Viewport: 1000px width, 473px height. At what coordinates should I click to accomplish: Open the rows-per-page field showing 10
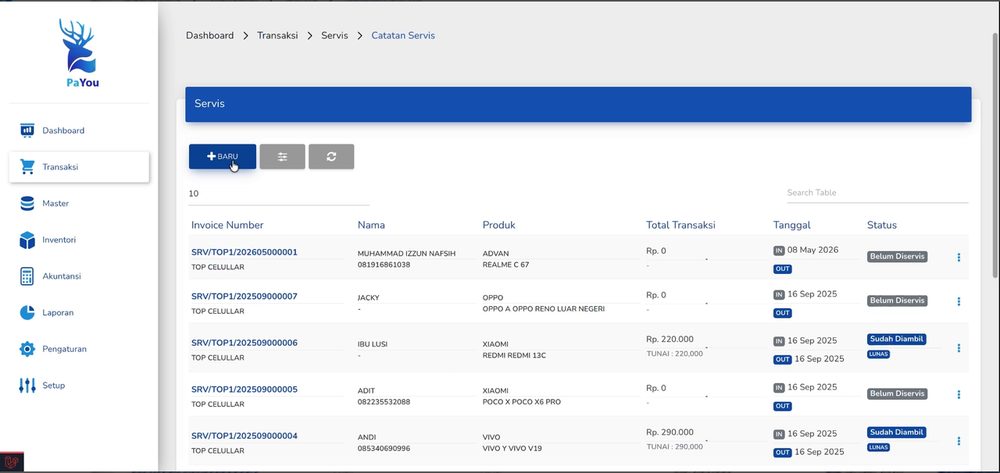click(279, 194)
